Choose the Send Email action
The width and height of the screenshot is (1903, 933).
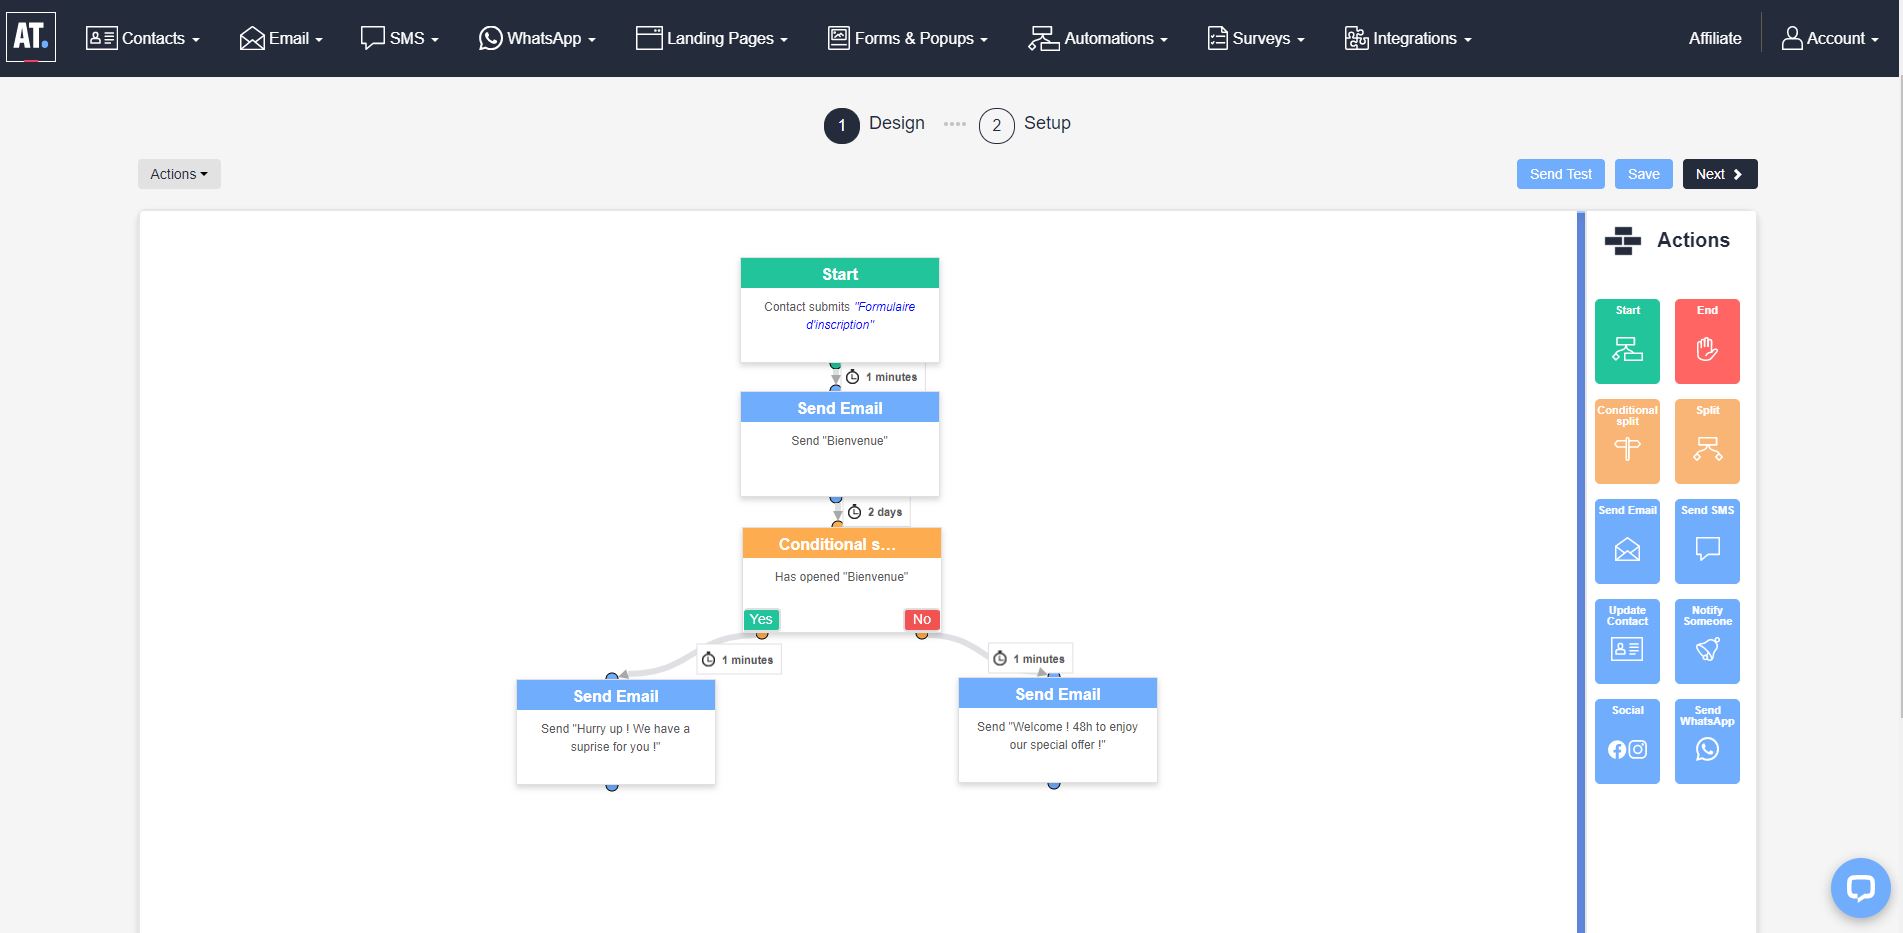[1626, 541]
